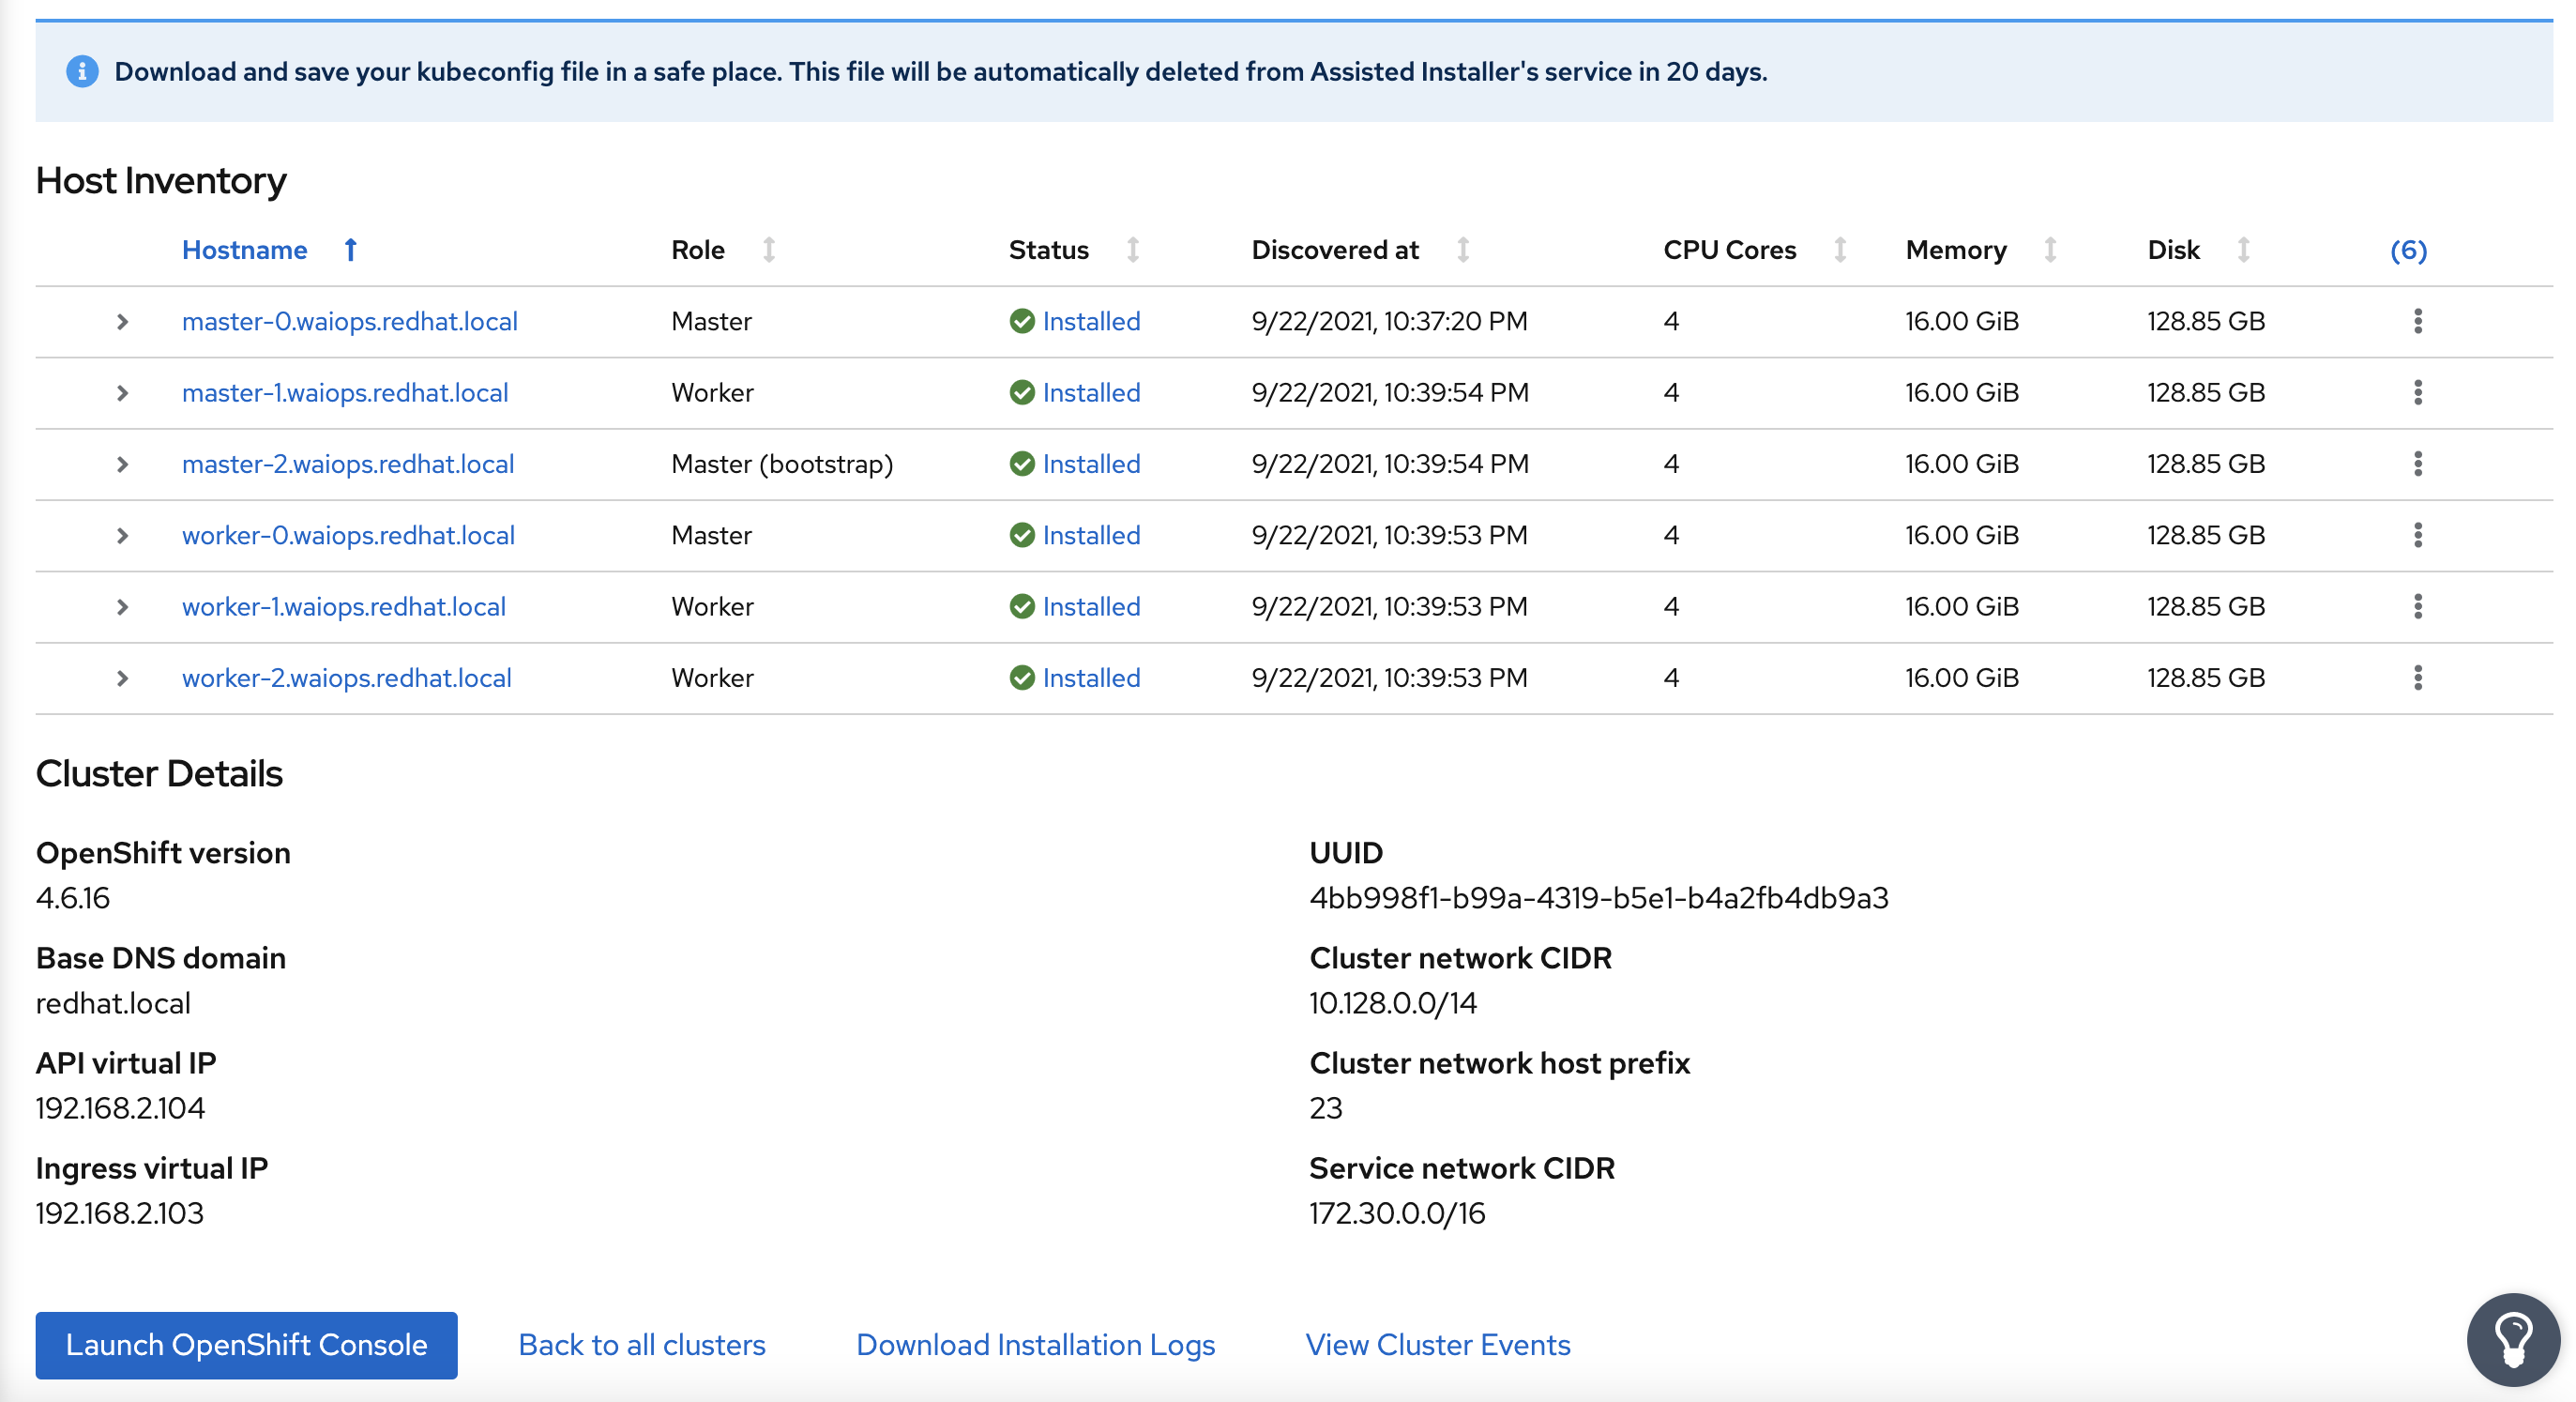Click Launch OpenShift Console

(x=245, y=1345)
